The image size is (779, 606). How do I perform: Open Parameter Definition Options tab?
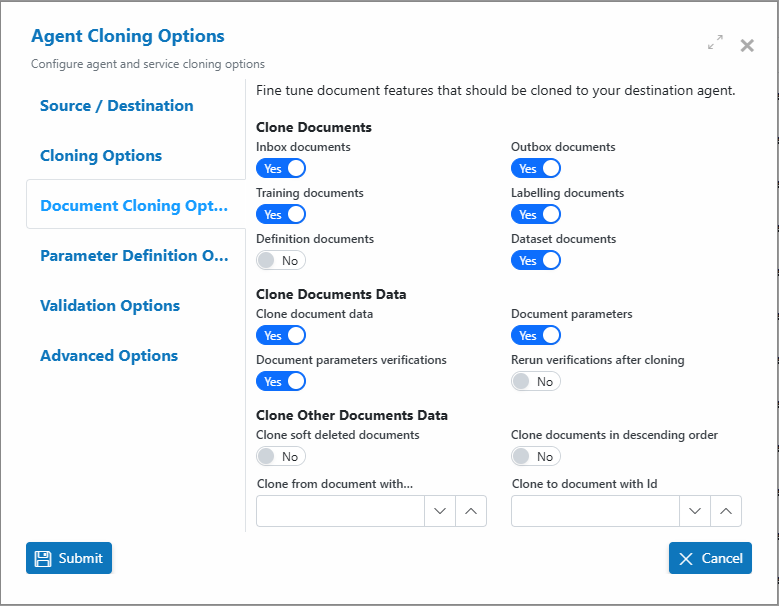[x=134, y=256]
